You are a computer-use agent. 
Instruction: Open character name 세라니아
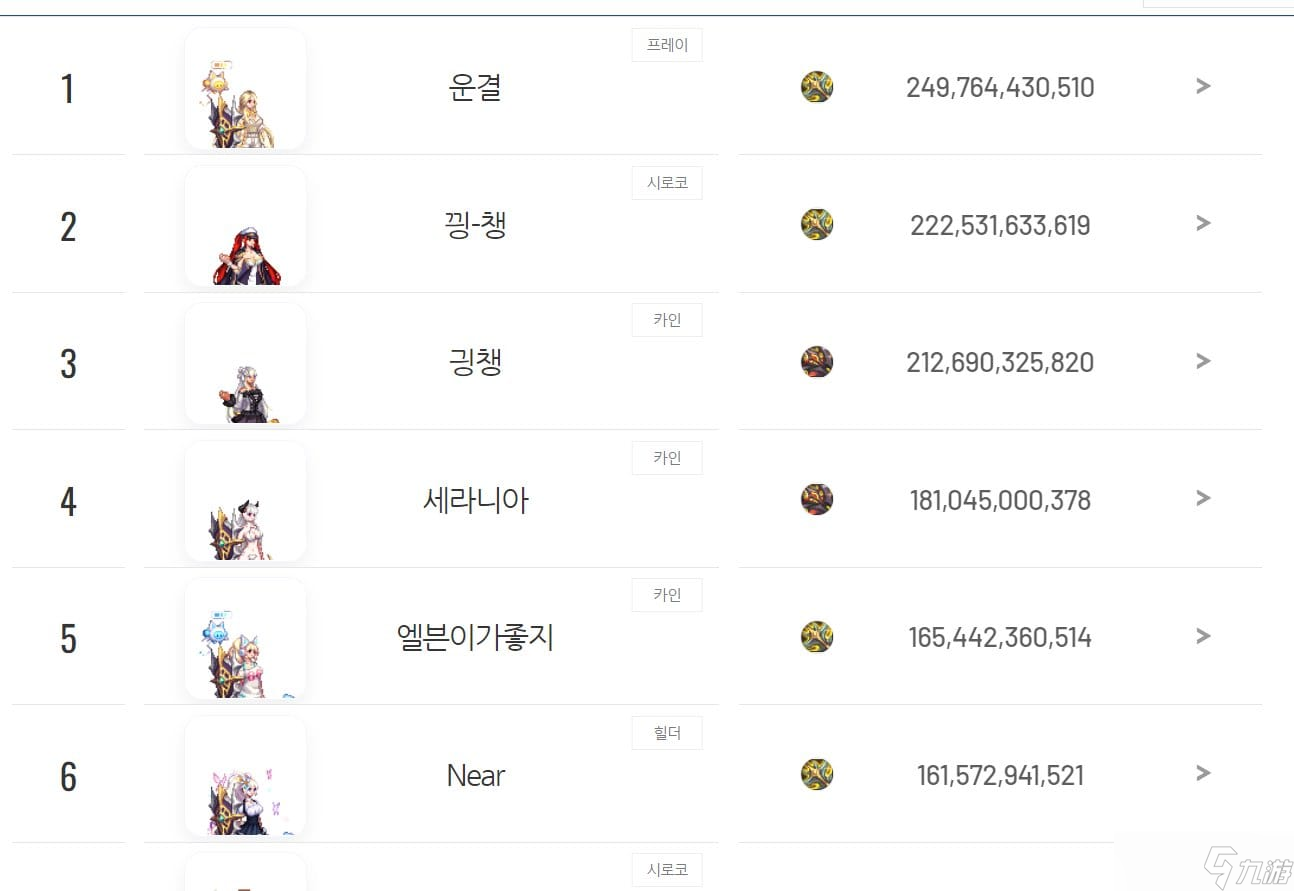coord(475,500)
